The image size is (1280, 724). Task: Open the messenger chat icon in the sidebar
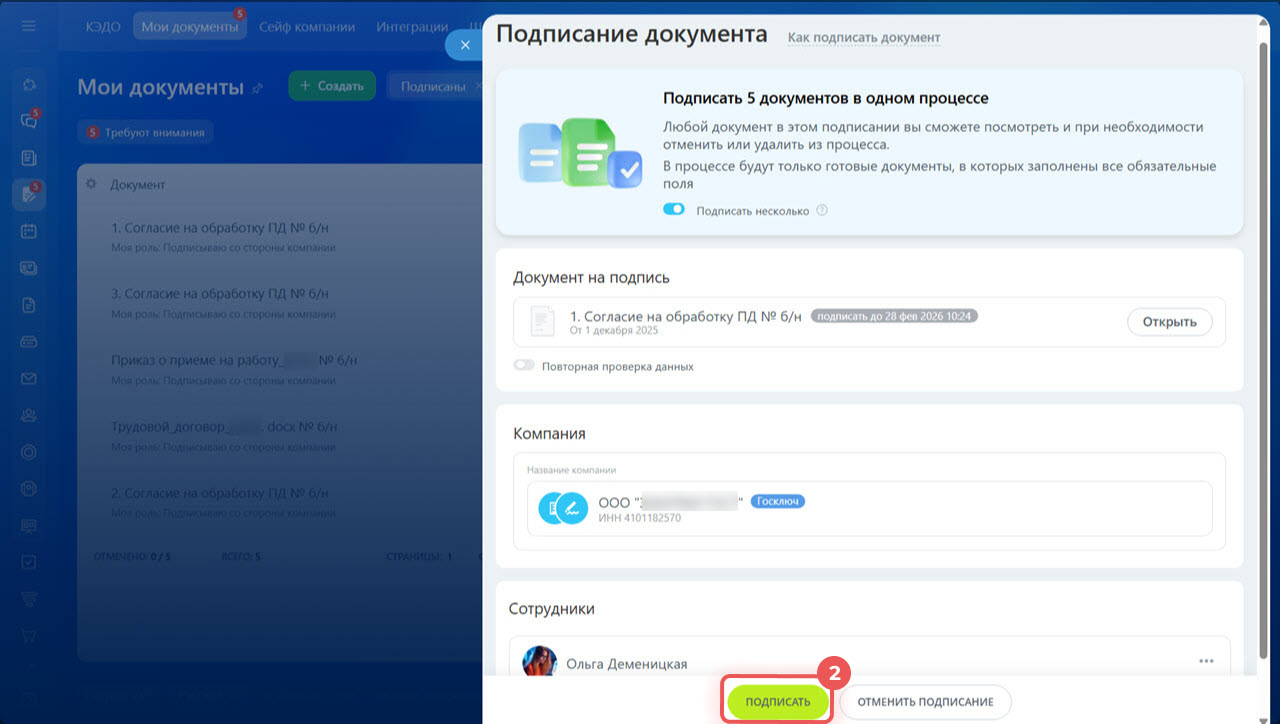(28, 121)
